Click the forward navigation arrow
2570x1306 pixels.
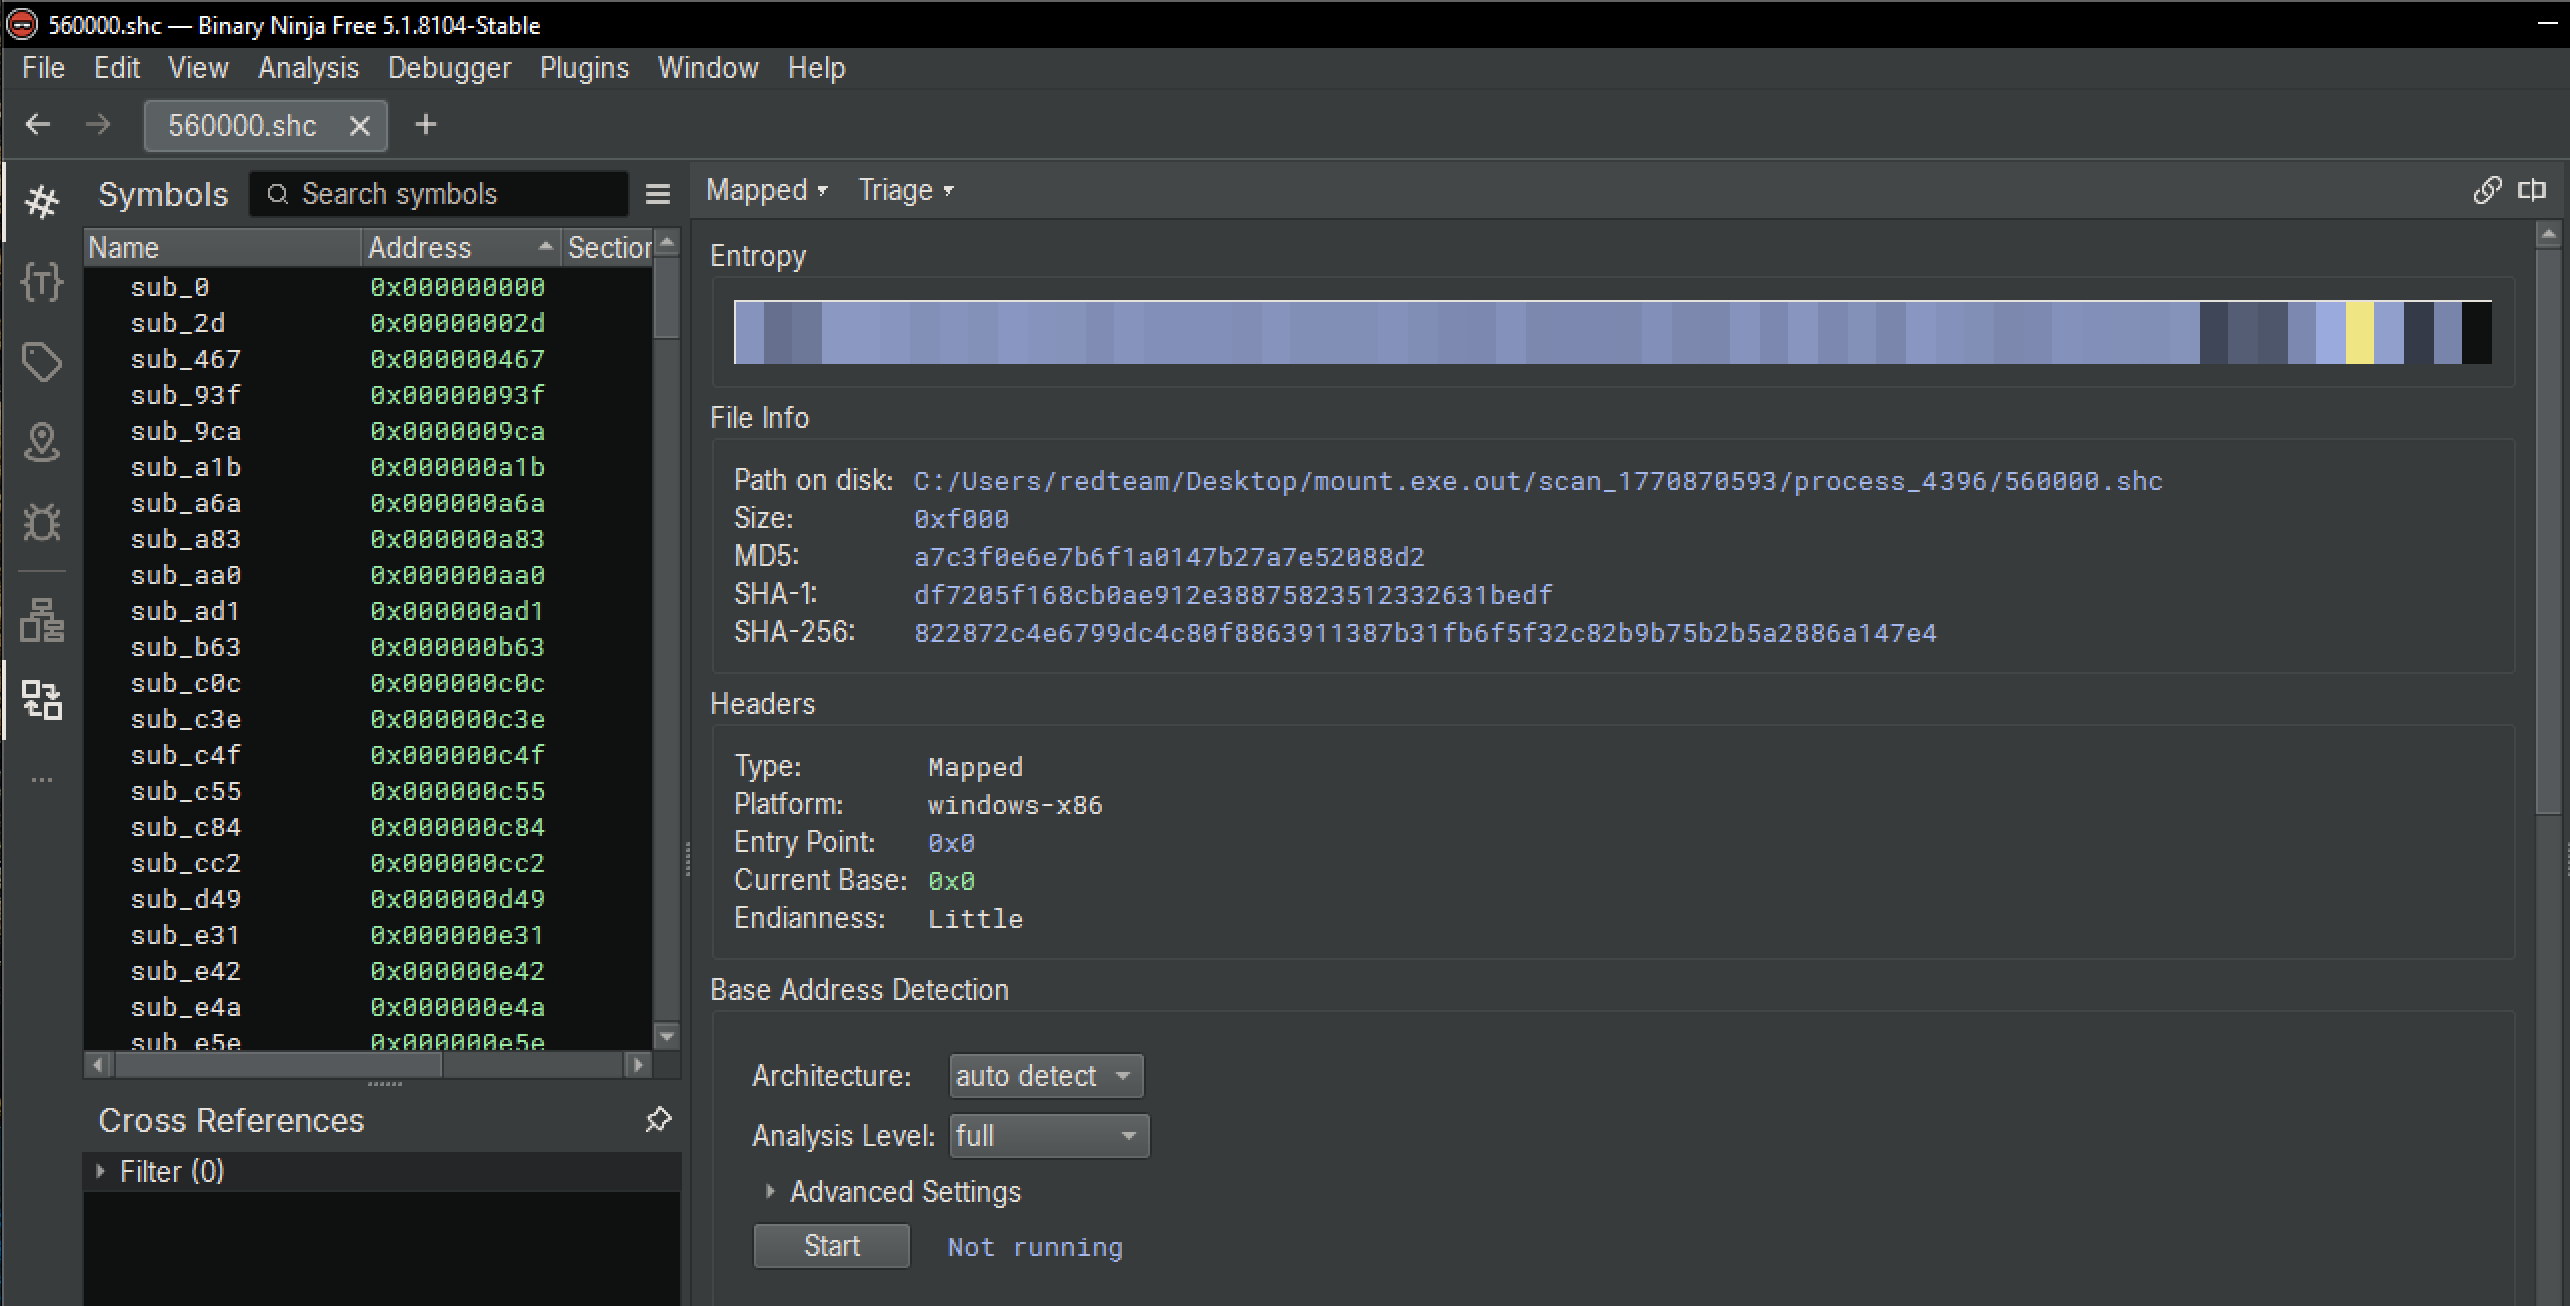[98, 124]
